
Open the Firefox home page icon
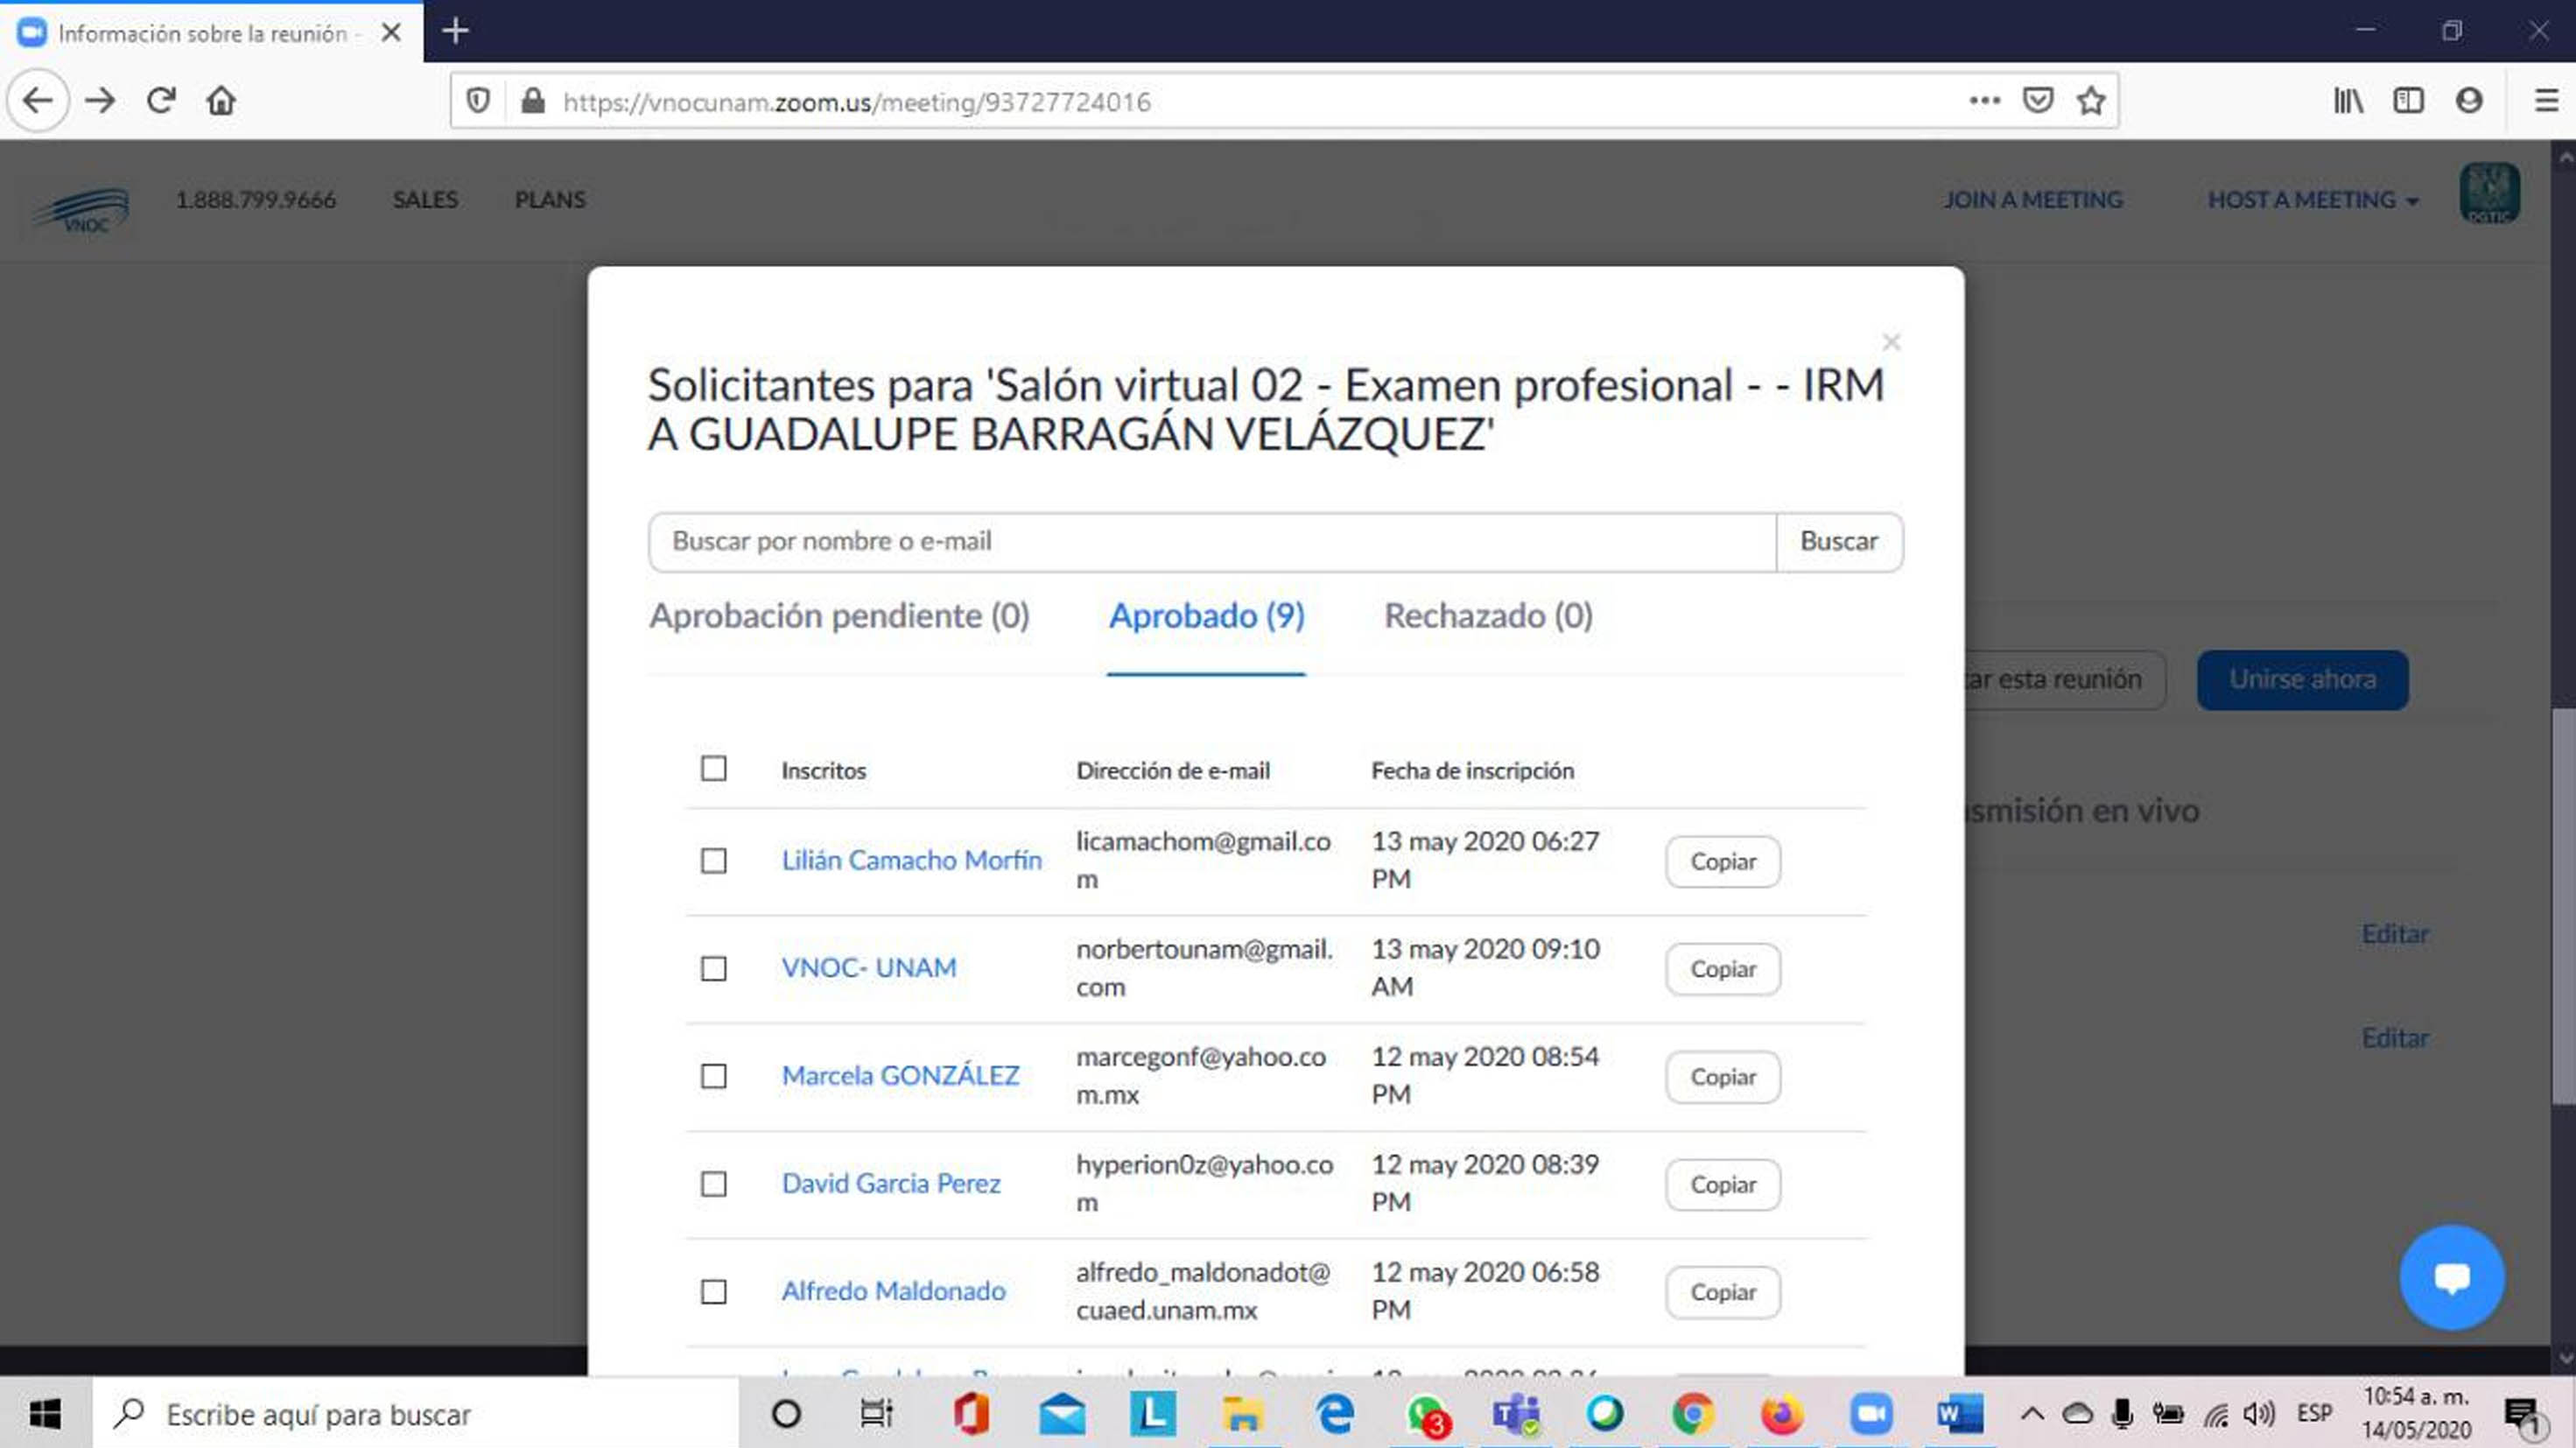pyautogui.click(x=221, y=101)
